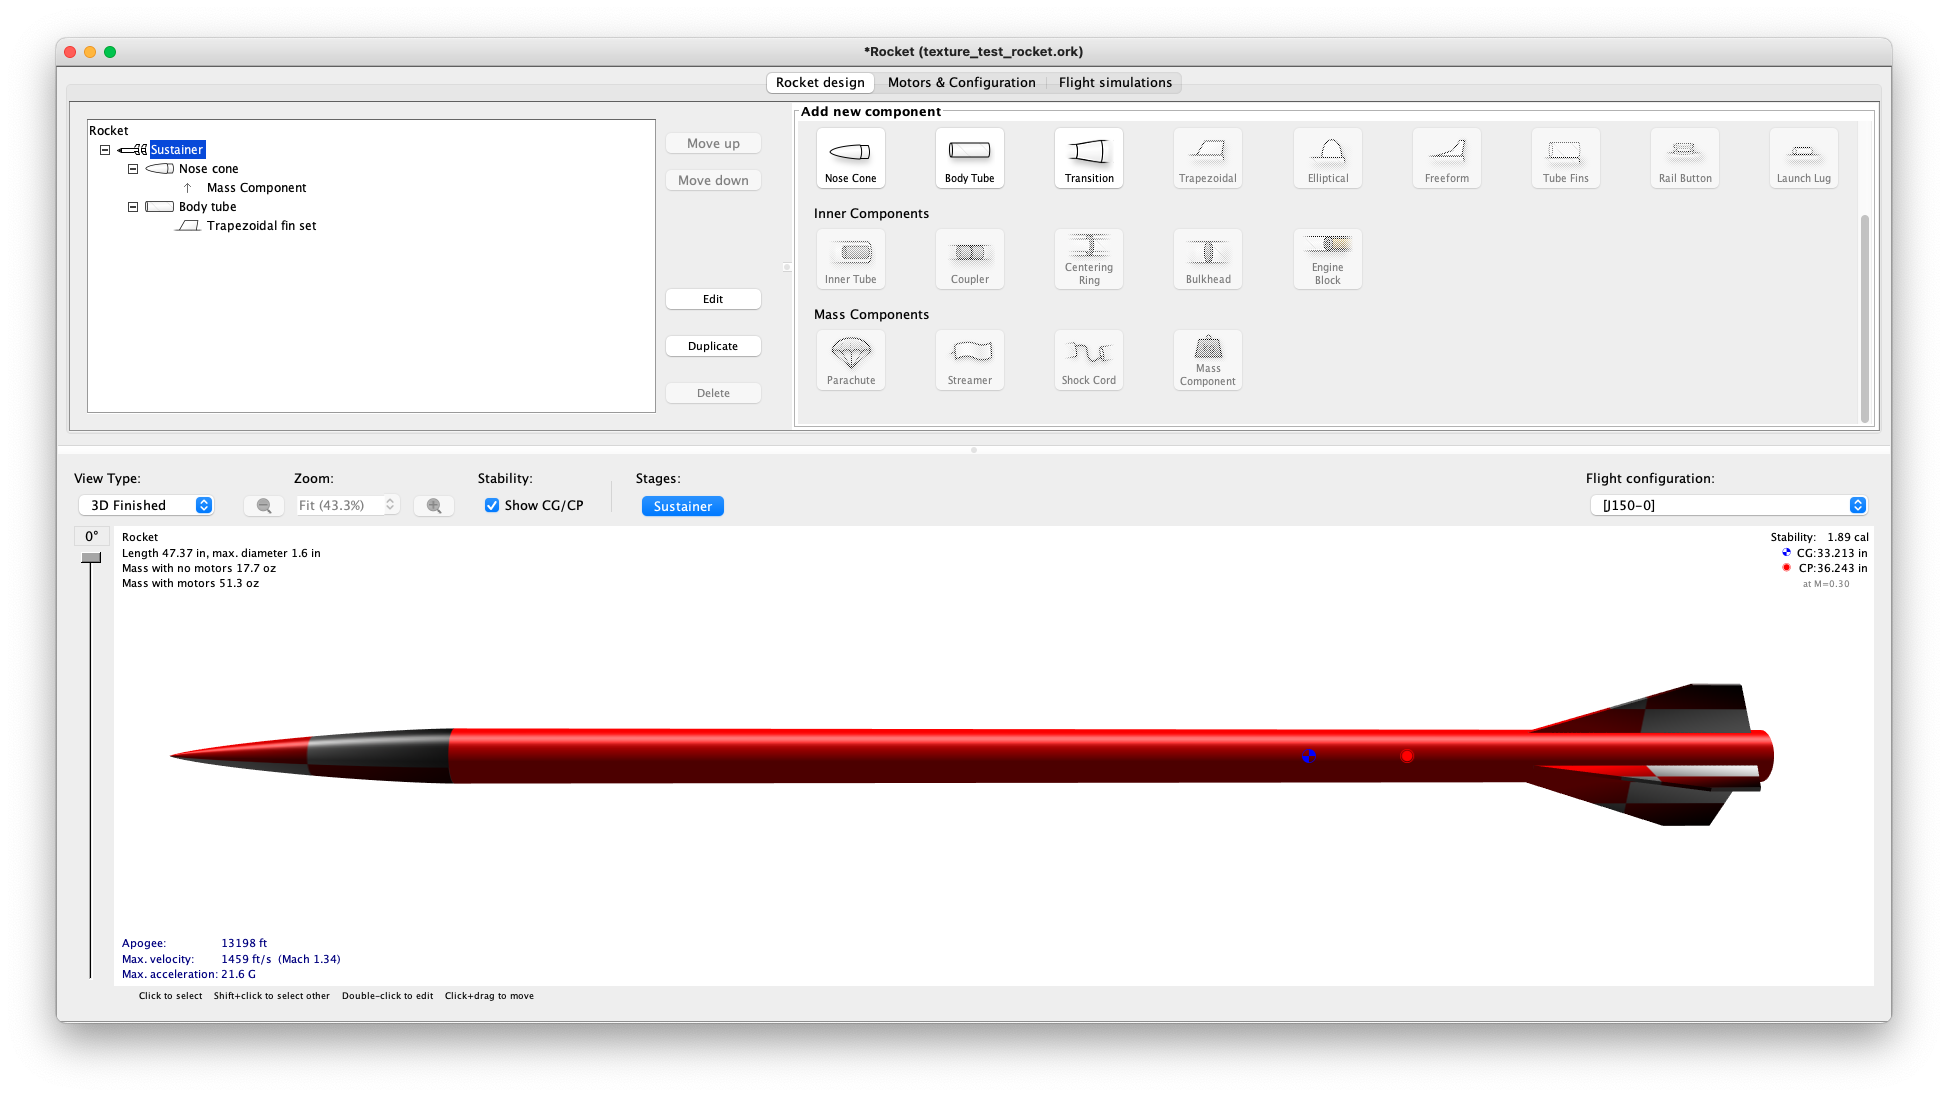Add an Inner Tube
This screenshot has height=1097, width=1948.
click(849, 259)
